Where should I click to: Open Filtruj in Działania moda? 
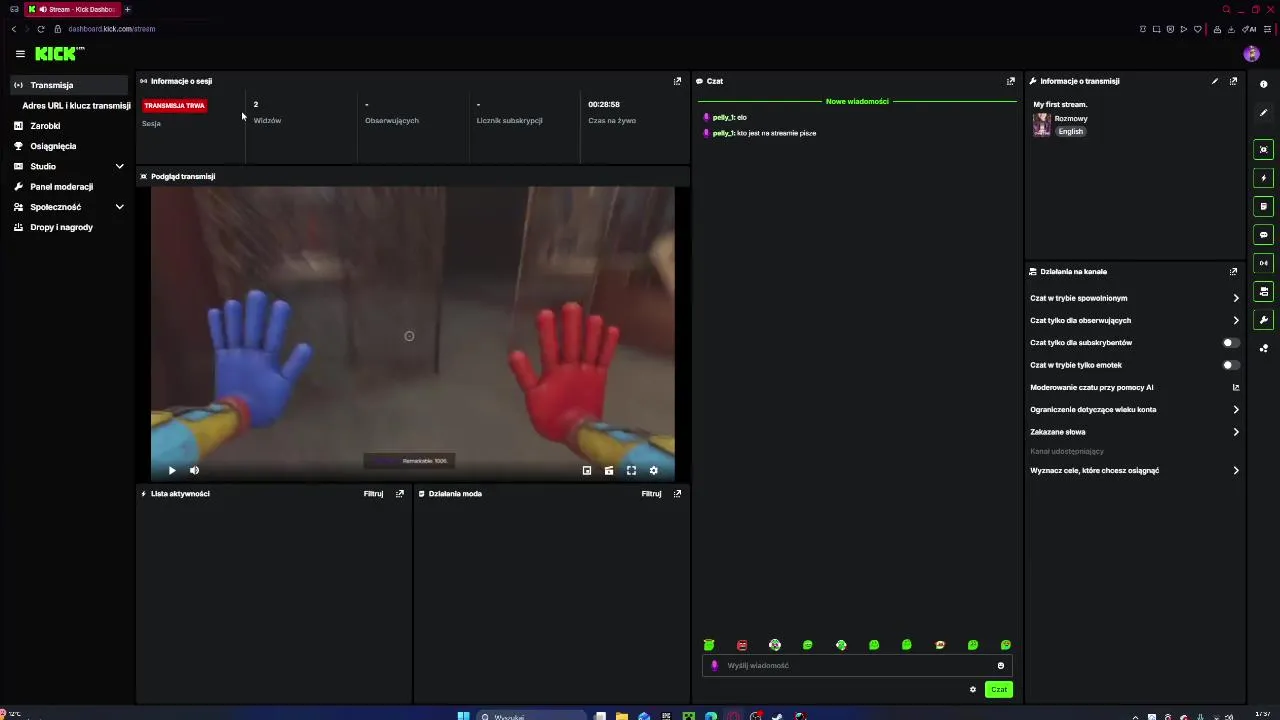click(651, 493)
